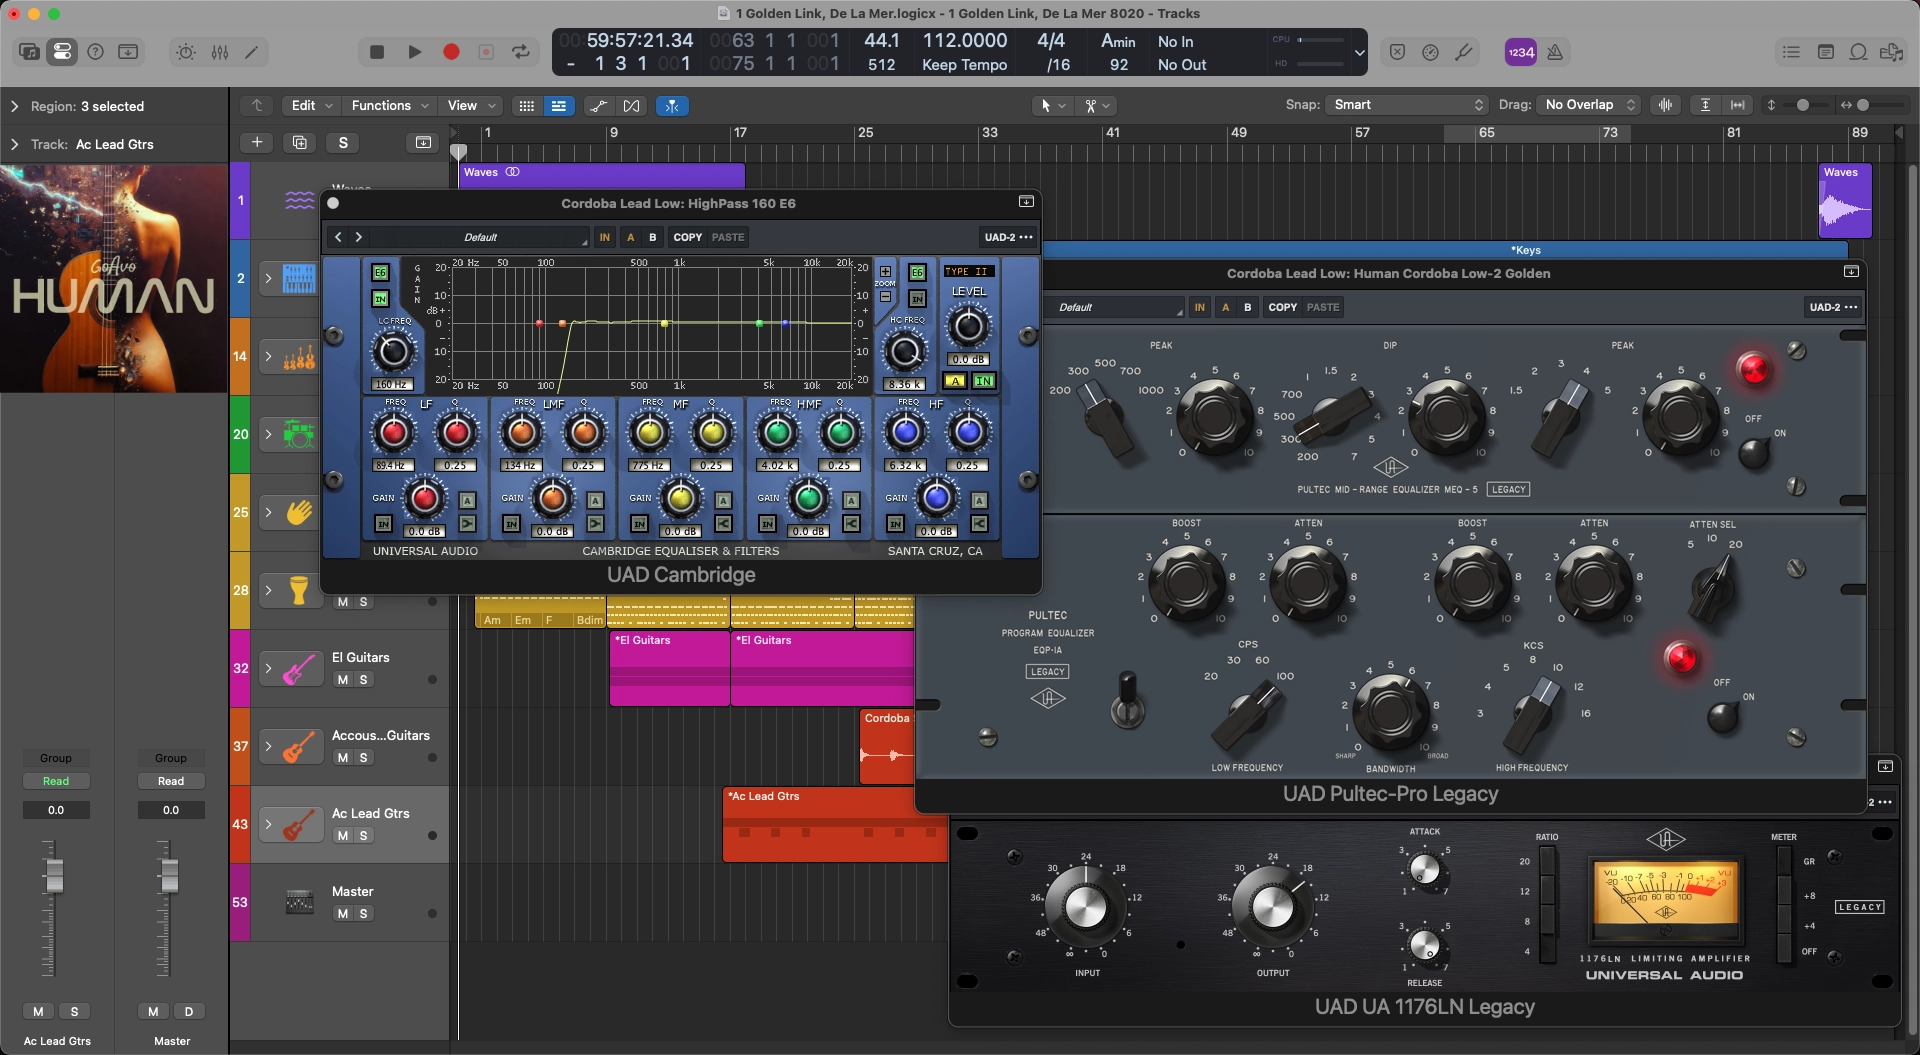Toggle the metronome icon

pyautogui.click(x=1555, y=52)
